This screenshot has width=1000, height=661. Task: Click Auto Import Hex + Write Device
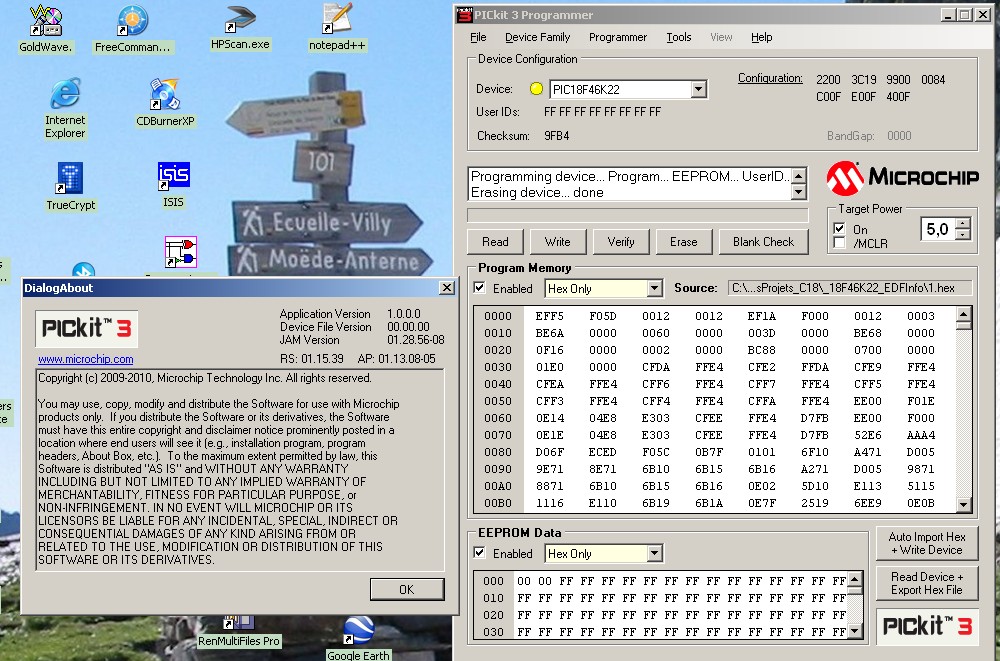click(x=927, y=544)
